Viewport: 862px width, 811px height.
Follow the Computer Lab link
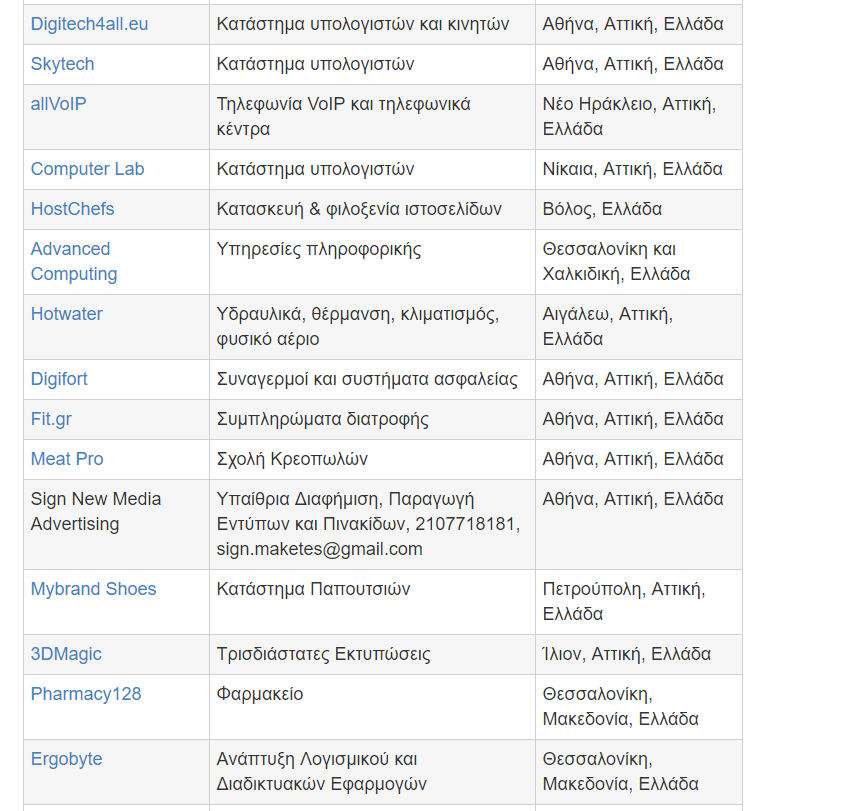click(87, 169)
